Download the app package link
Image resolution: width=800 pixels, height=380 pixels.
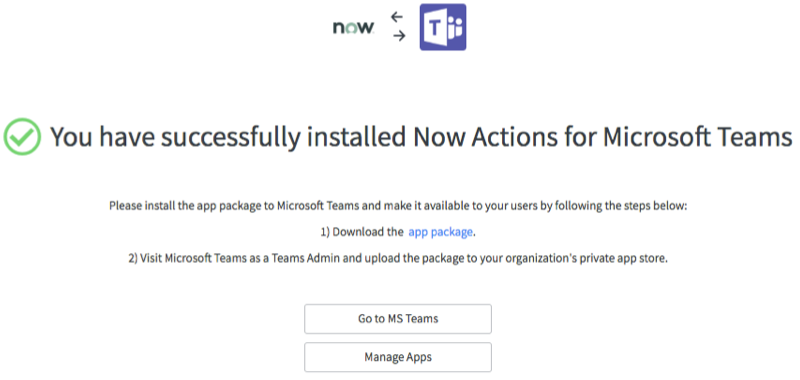(441, 232)
